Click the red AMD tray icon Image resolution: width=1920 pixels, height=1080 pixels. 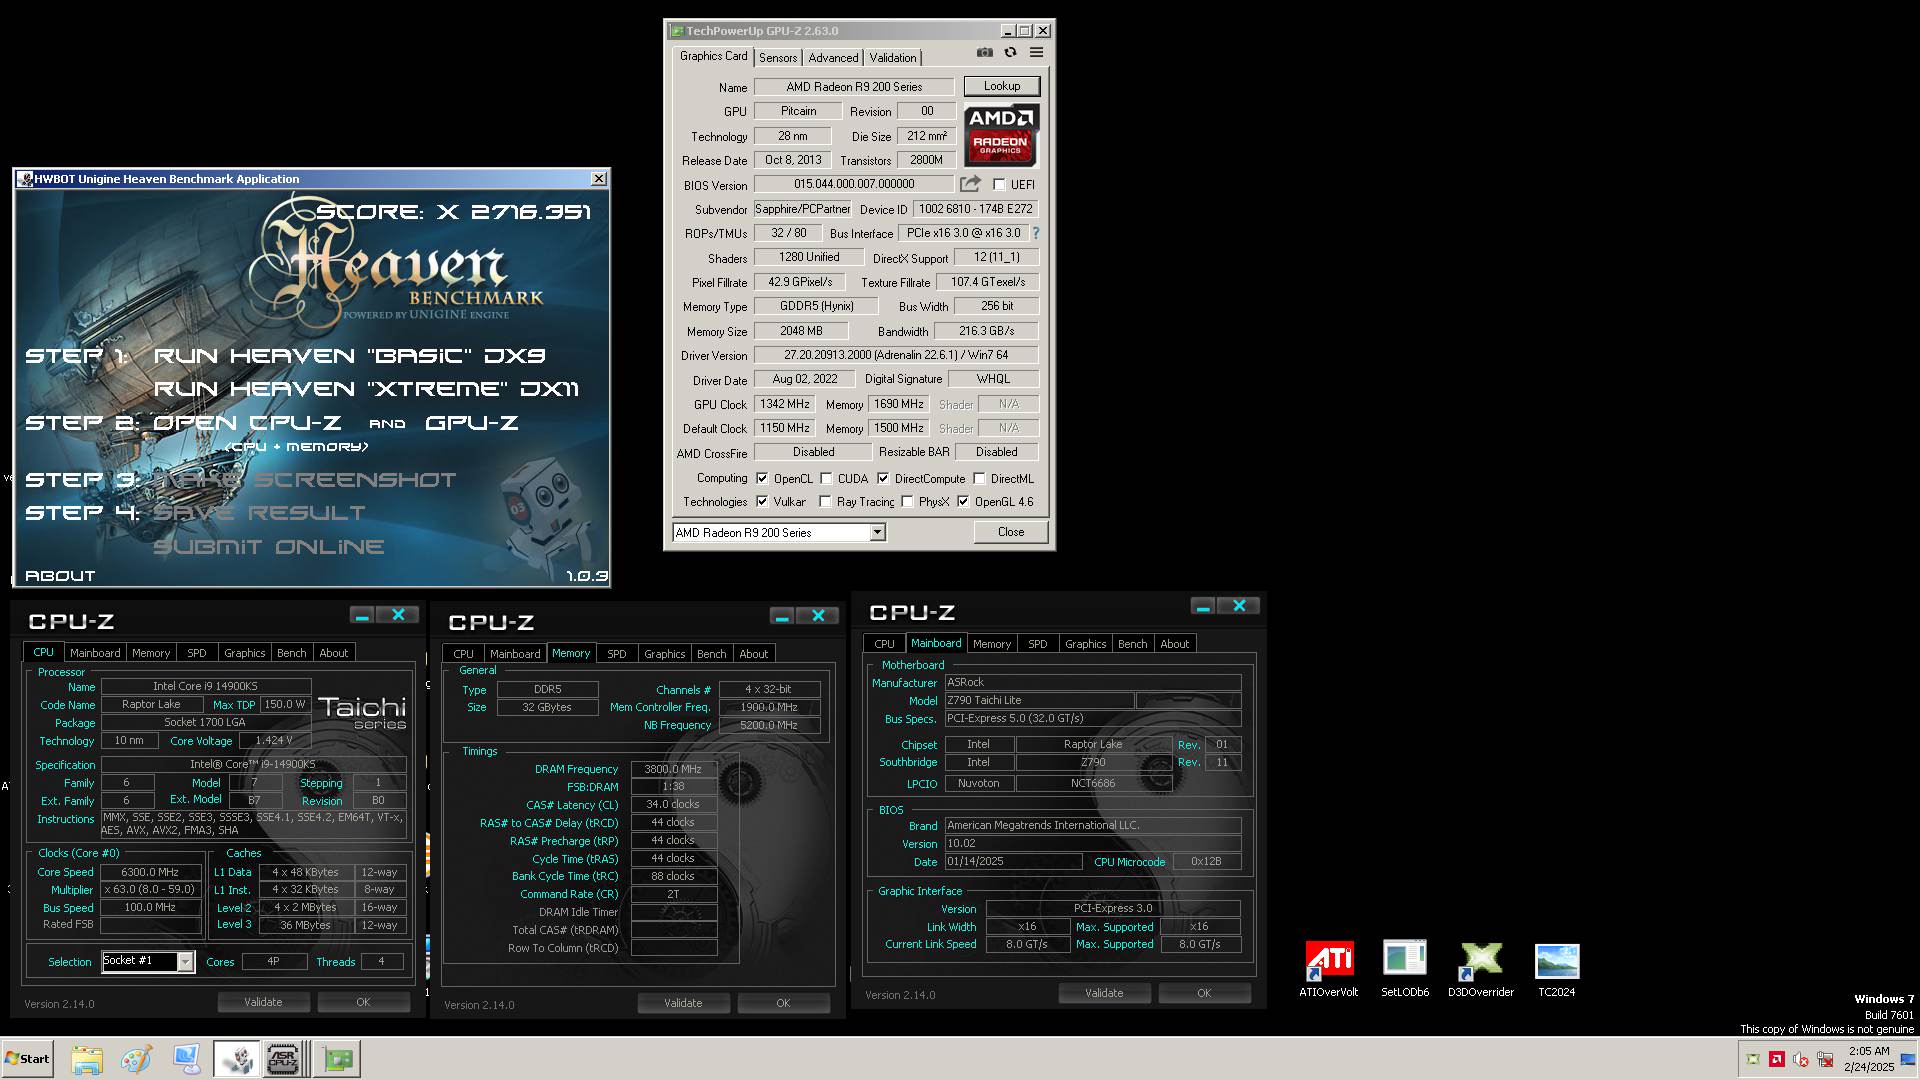(x=1777, y=1059)
